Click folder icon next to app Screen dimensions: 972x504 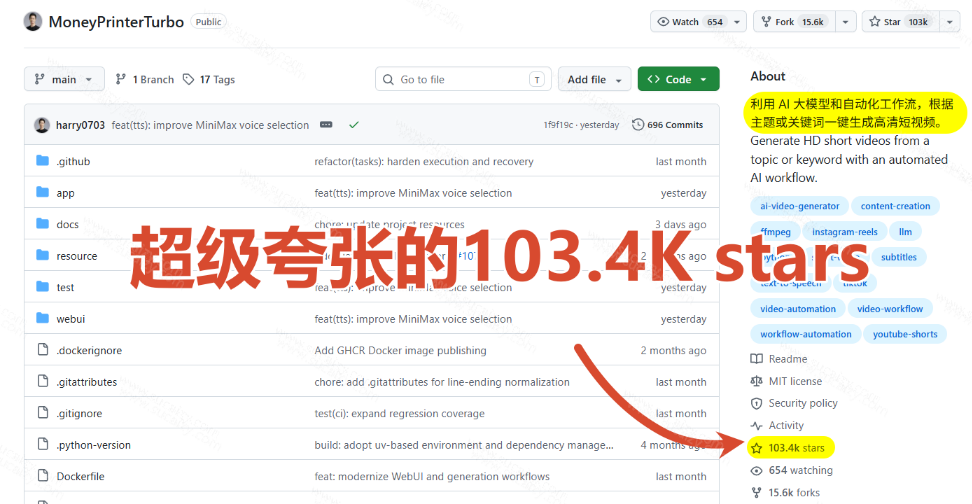coord(42,192)
